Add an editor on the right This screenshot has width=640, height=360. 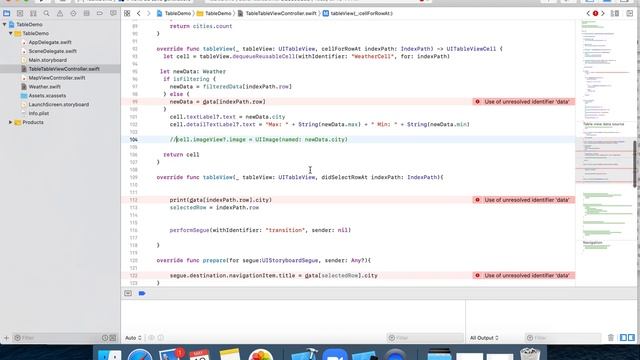[x=629, y=13]
